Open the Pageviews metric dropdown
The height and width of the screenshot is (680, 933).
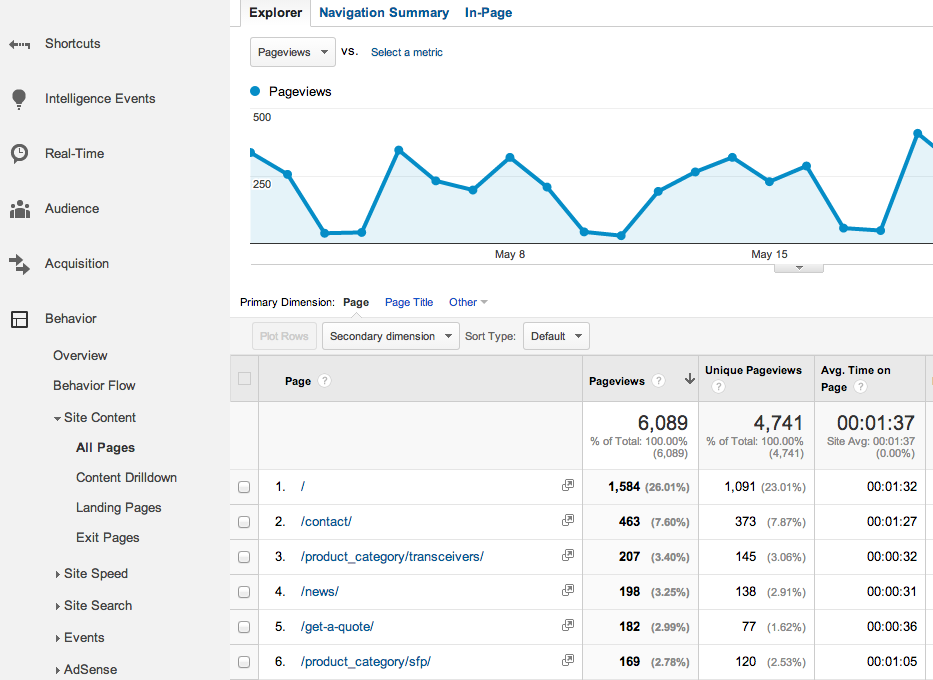(x=292, y=51)
